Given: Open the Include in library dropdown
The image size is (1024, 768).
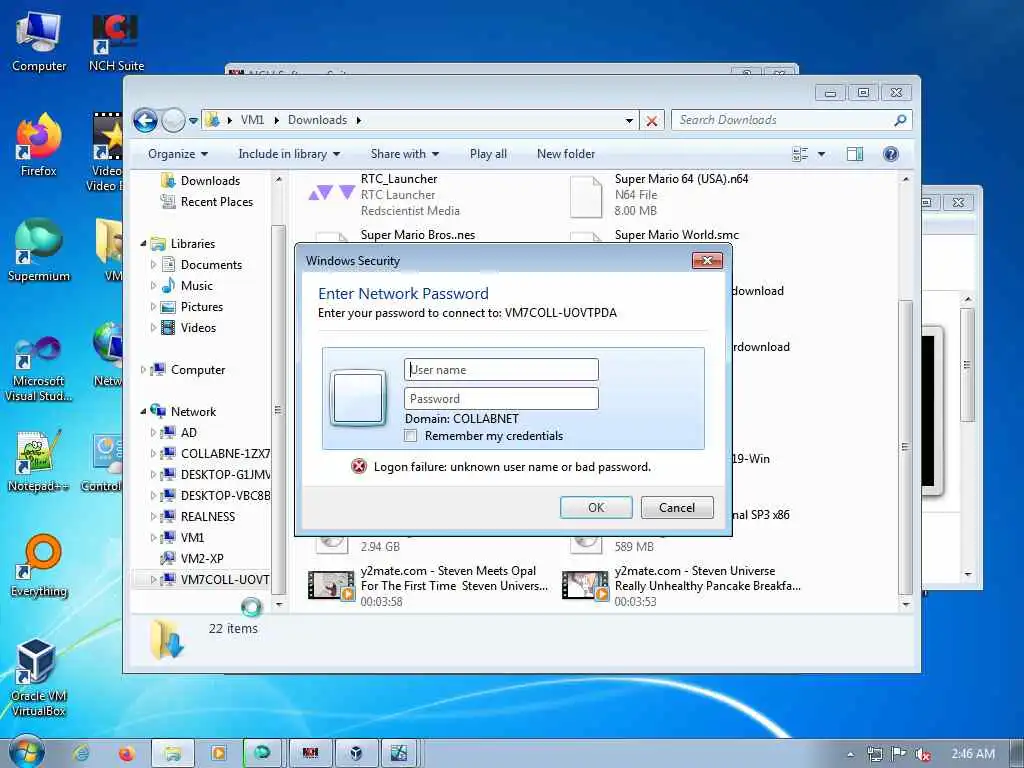Looking at the screenshot, I should tap(289, 154).
